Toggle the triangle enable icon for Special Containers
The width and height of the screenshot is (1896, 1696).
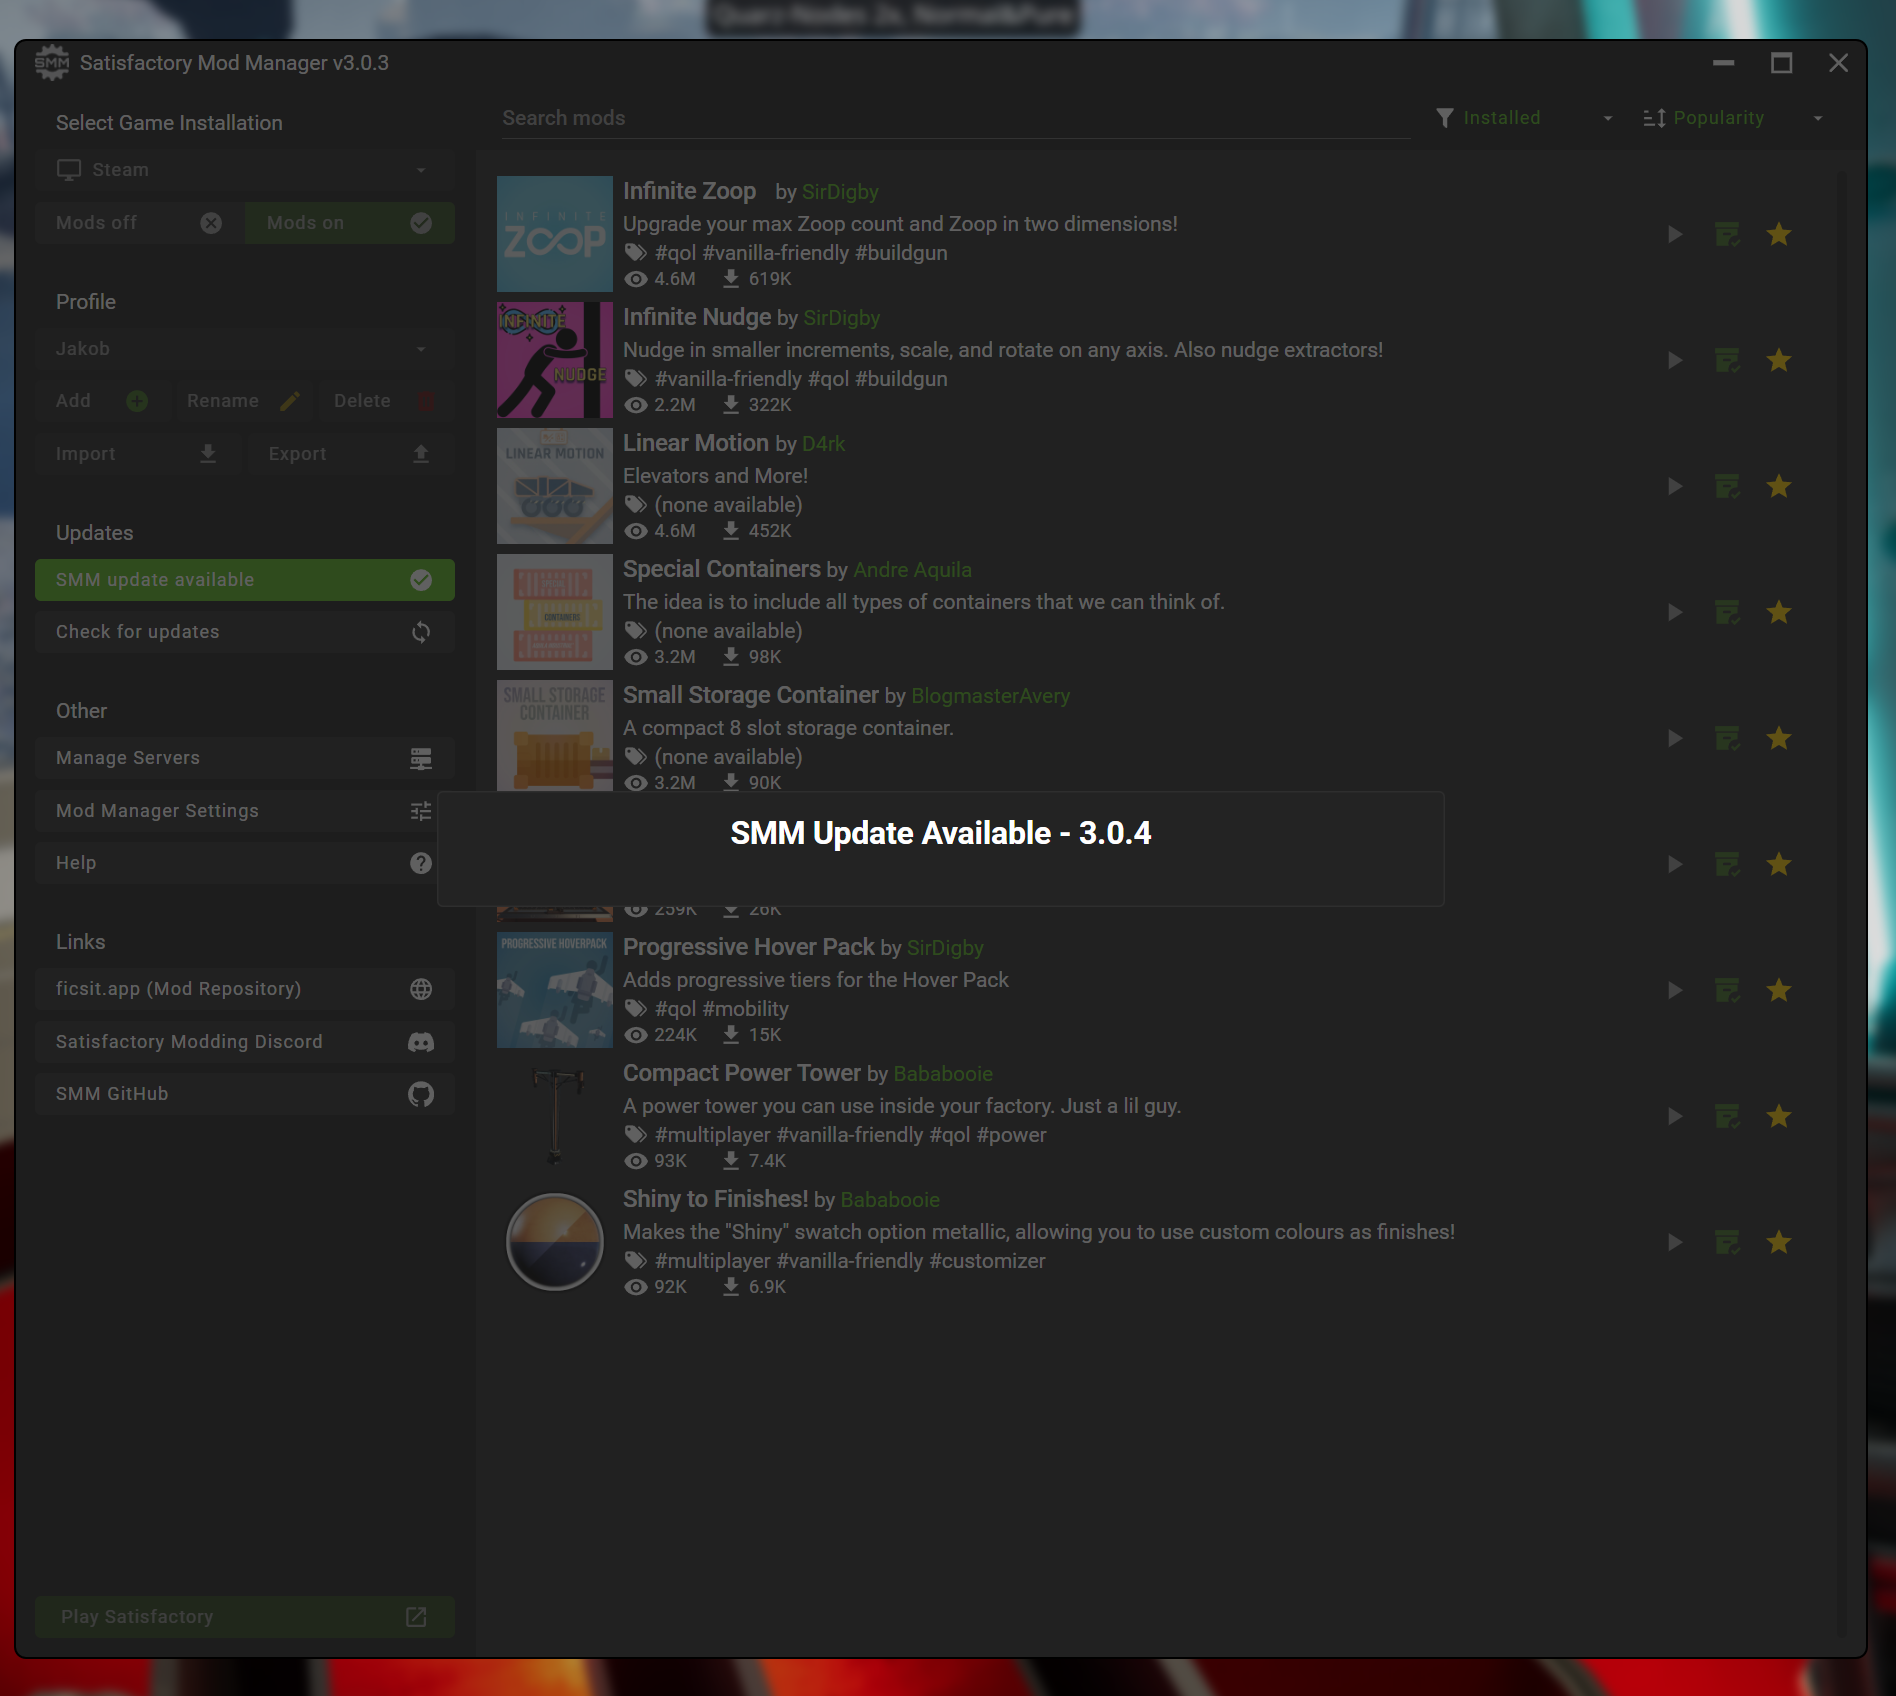click(x=1675, y=612)
